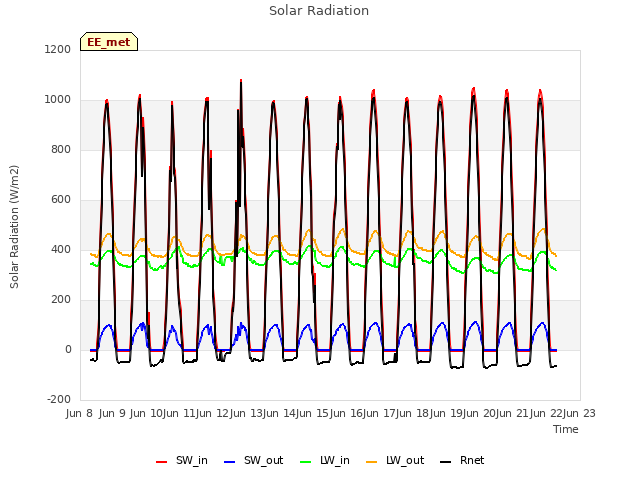Image resolution: width=640 pixels, height=480 pixels.
Task: Click the y-axis label Solar Radiation (W/m2)
Action: click(x=14, y=227)
